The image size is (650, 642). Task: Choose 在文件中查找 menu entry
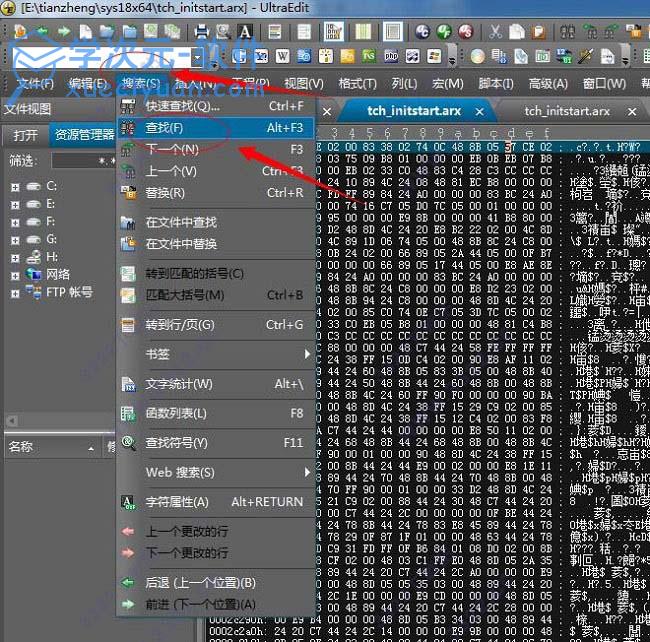[216, 222]
